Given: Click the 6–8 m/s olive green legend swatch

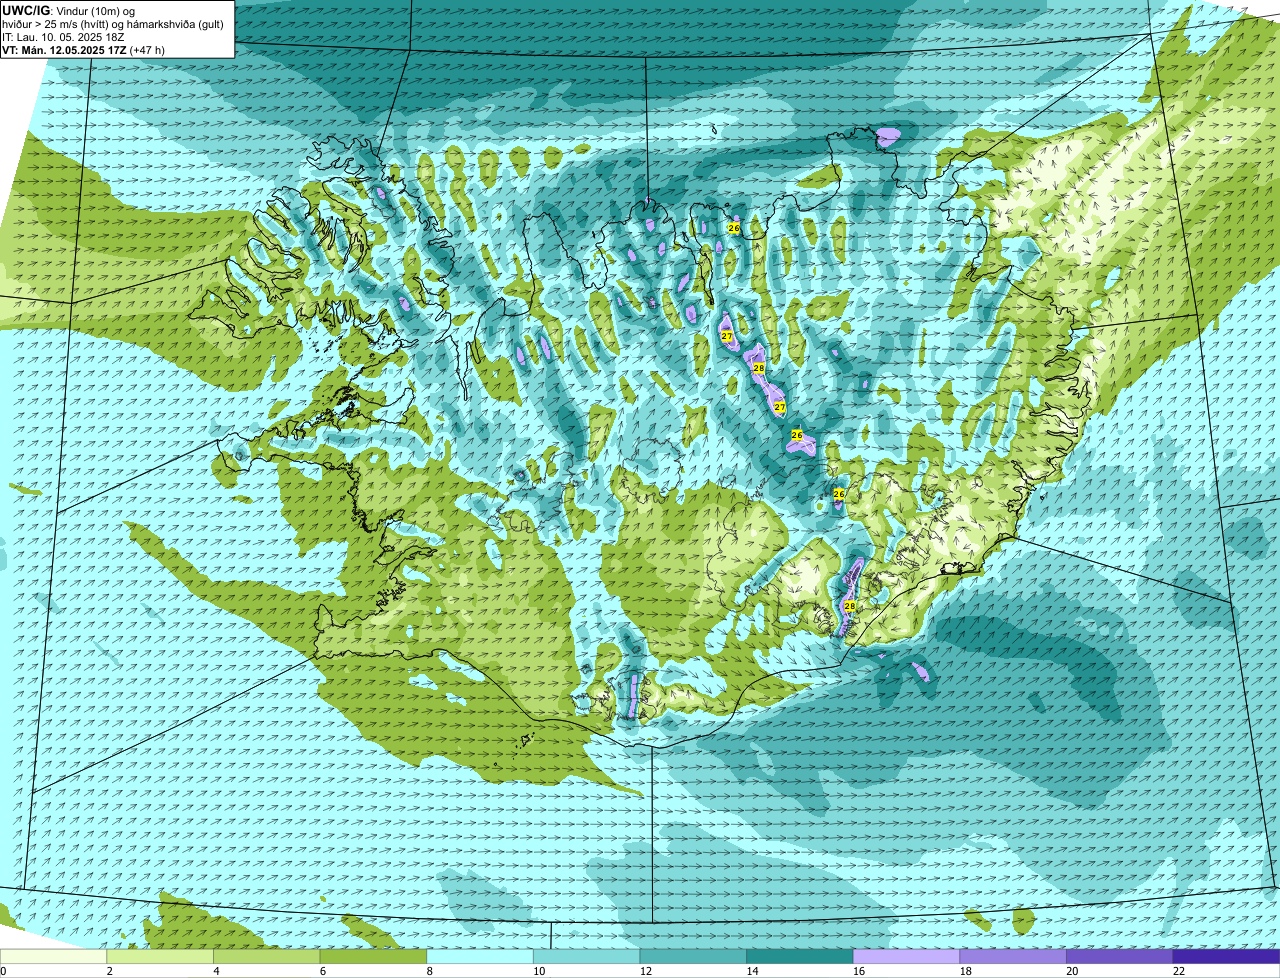Looking at the screenshot, I should pos(373,956).
